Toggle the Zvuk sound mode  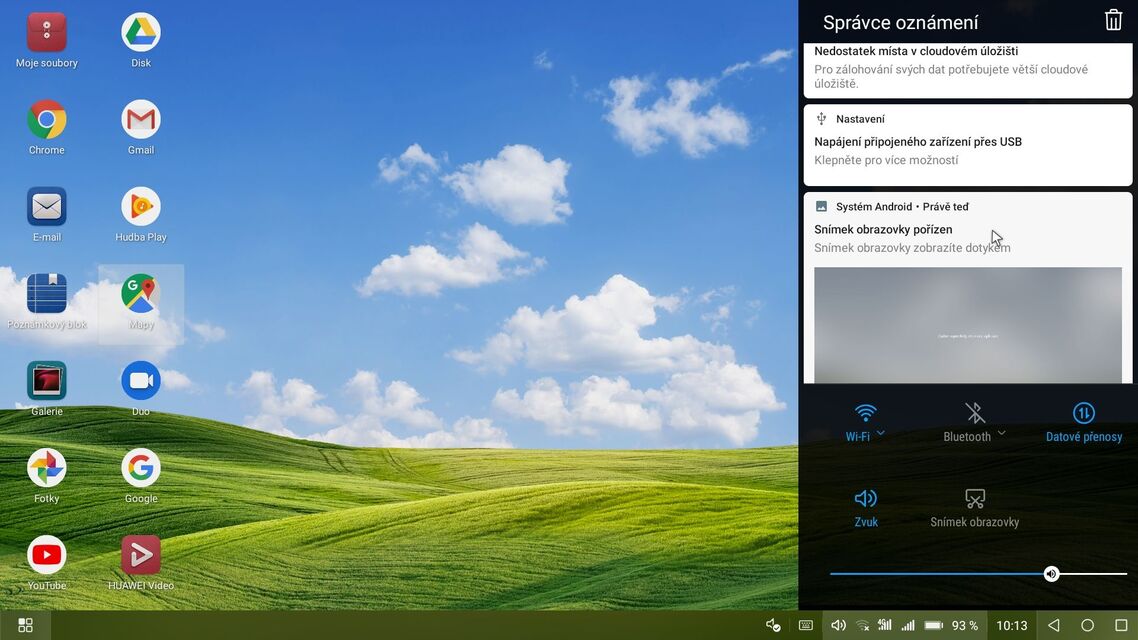(865, 499)
